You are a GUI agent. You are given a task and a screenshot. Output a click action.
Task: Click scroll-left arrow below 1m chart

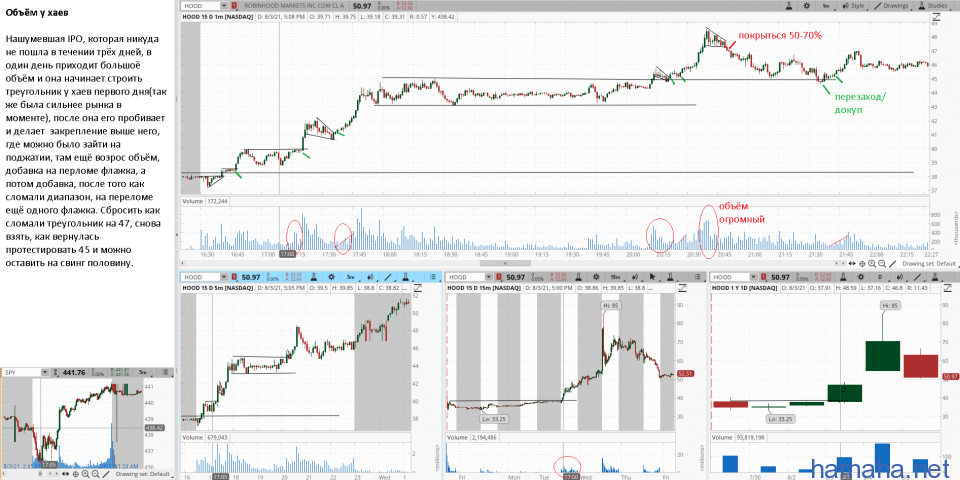(x=836, y=263)
